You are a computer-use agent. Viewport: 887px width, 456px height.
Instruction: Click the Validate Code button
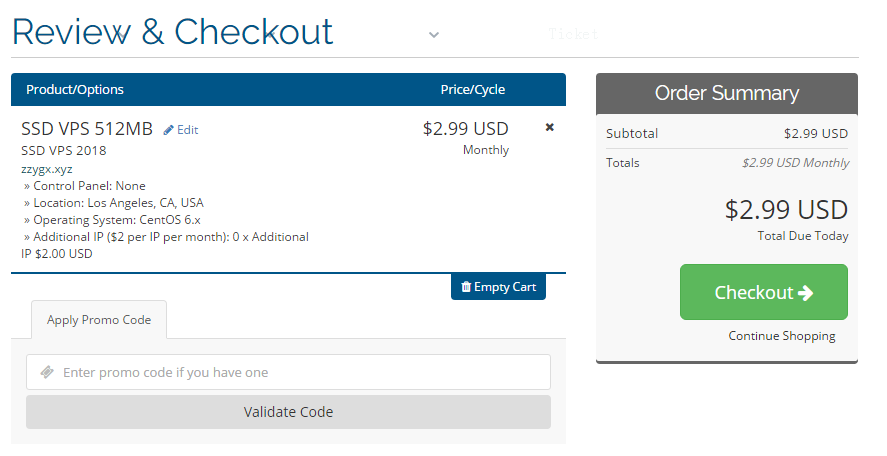pos(289,412)
